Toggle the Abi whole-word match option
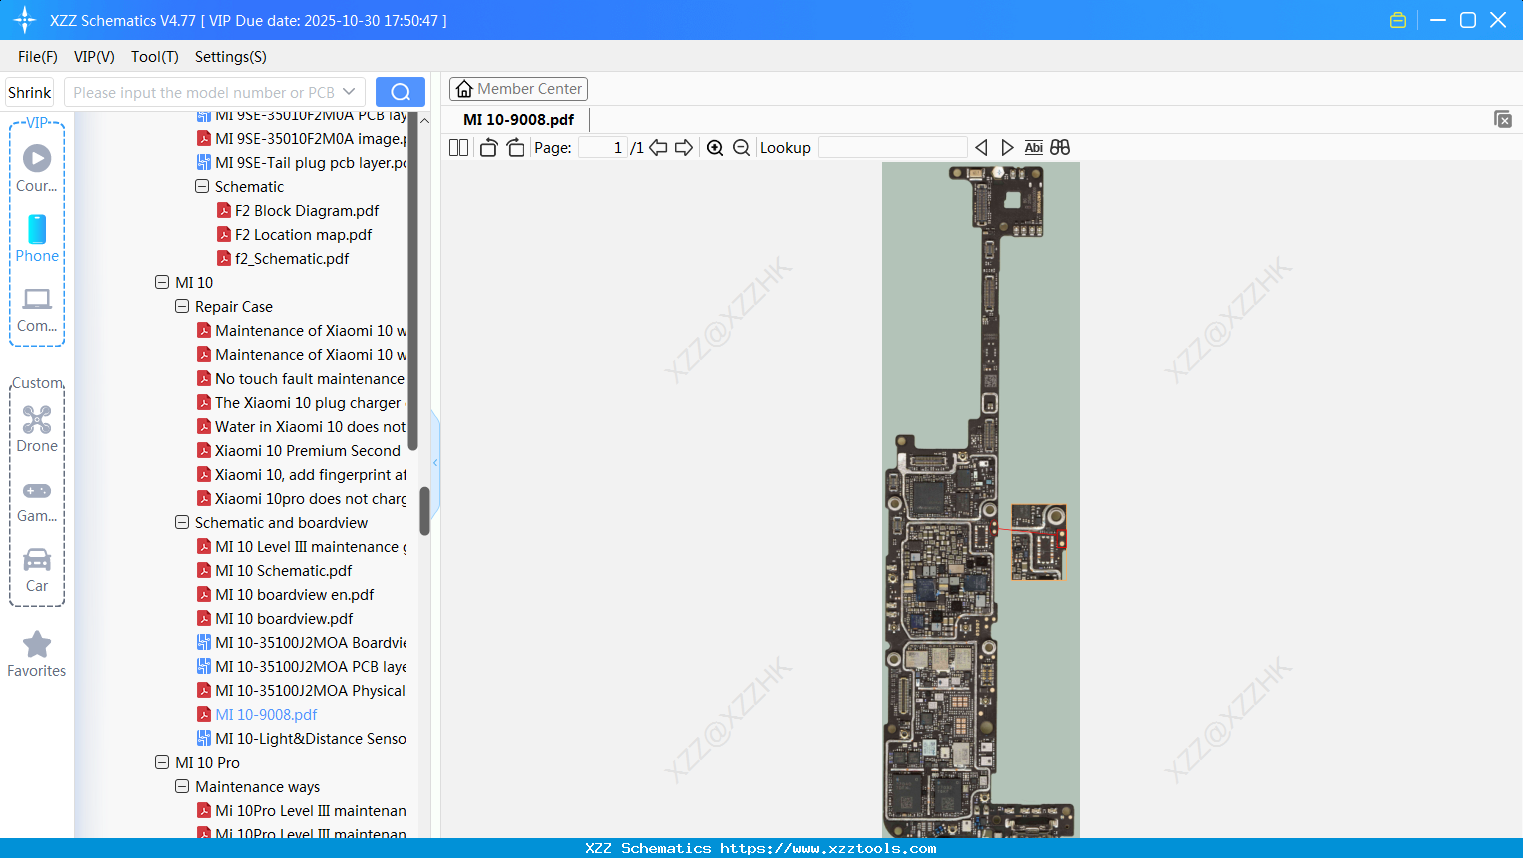 (1034, 148)
